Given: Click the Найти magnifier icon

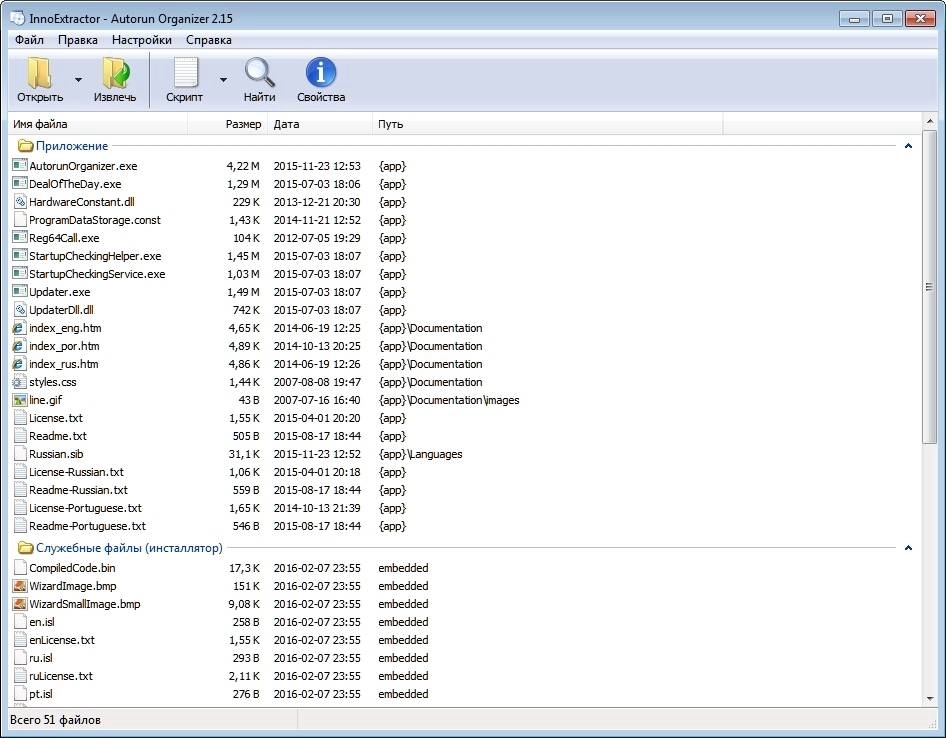Looking at the screenshot, I should [259, 73].
